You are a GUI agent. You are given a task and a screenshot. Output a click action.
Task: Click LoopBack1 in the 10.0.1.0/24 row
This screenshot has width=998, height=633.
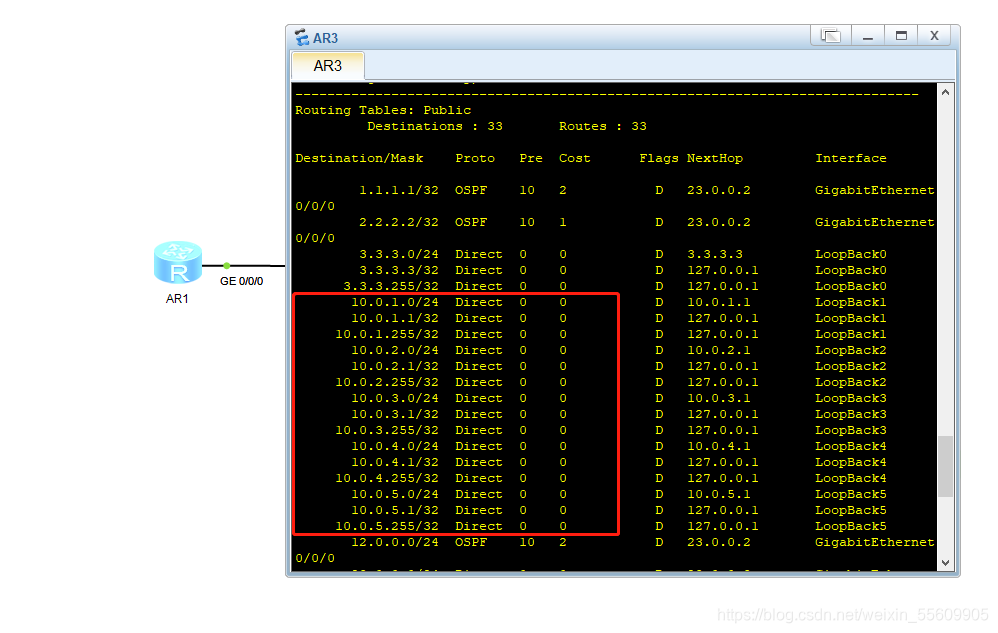click(851, 302)
